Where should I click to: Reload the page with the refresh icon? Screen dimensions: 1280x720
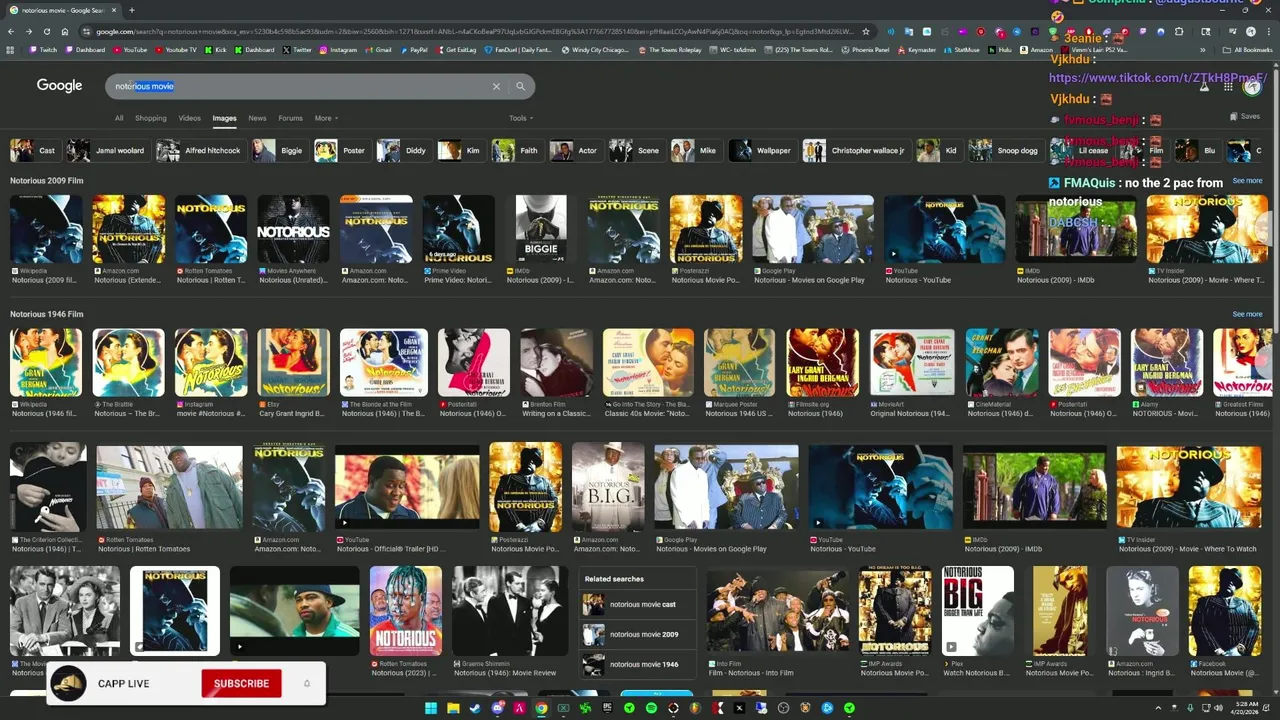[x=46, y=31]
